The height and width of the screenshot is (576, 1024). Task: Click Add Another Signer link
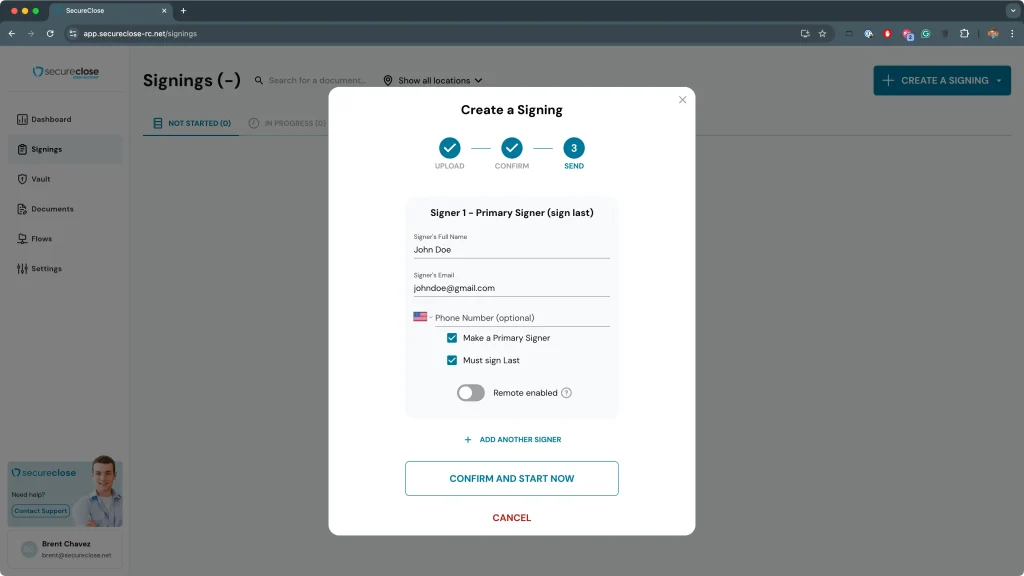(512, 440)
